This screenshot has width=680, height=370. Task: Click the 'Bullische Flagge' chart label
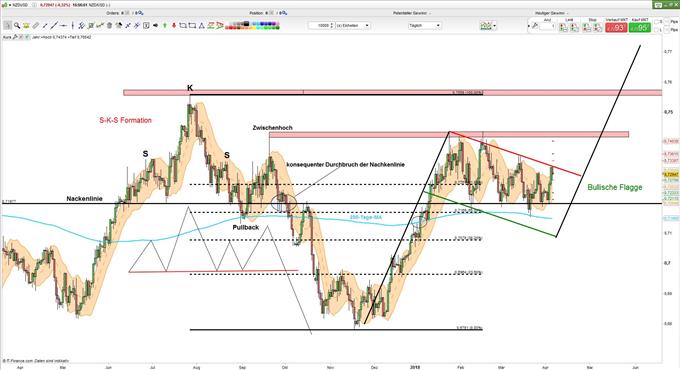point(615,187)
